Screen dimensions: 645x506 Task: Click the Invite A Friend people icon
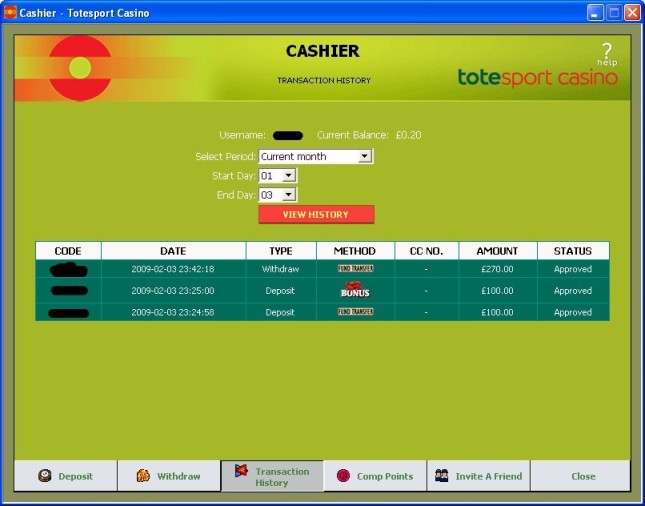pyautogui.click(x=441, y=476)
